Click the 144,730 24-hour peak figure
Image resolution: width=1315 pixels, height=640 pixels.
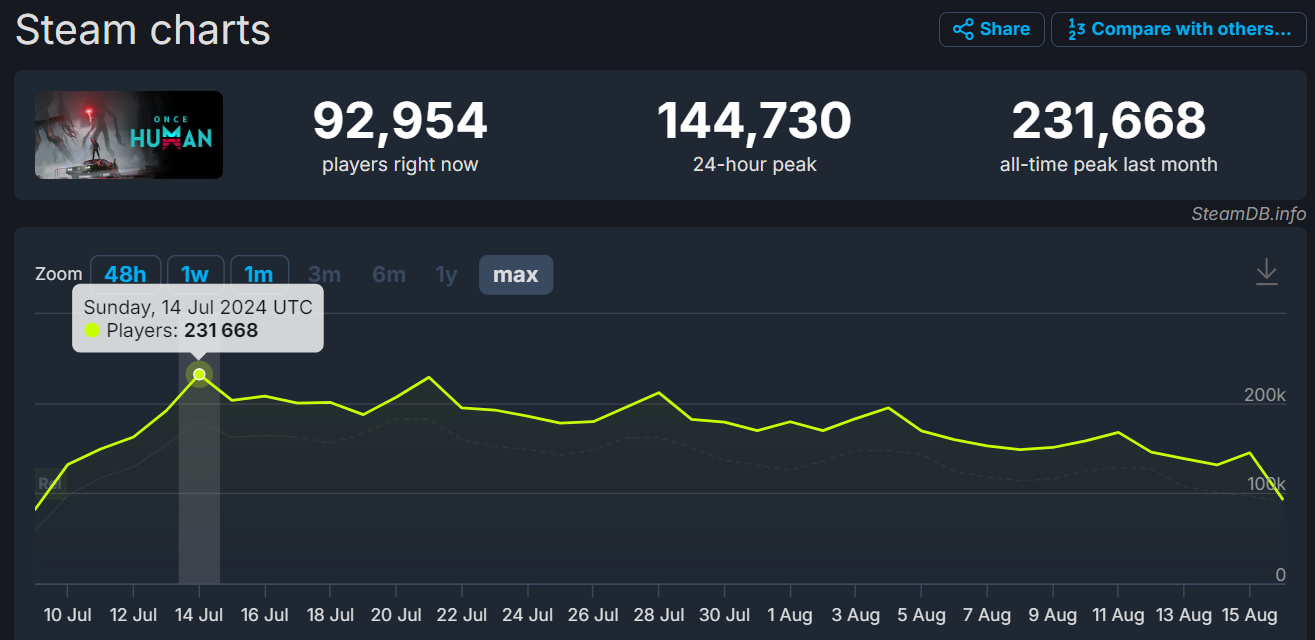tap(754, 120)
